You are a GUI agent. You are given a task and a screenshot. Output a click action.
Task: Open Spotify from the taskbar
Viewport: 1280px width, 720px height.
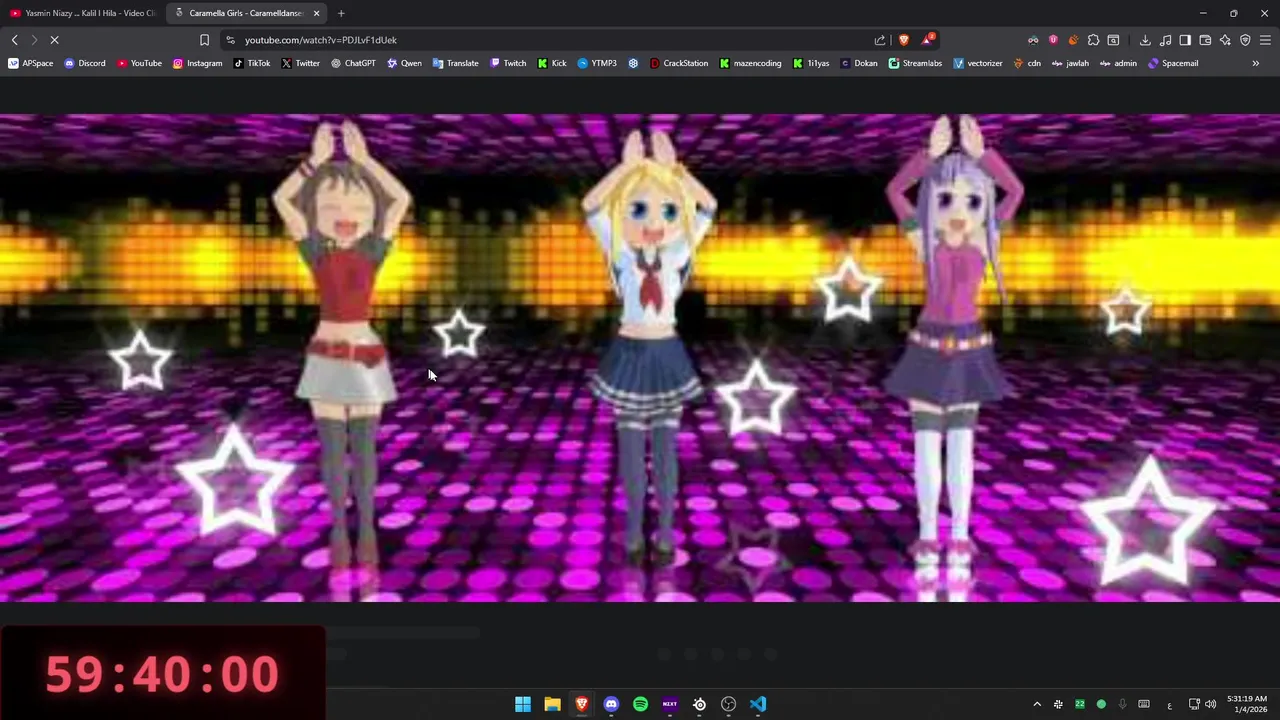(x=640, y=704)
